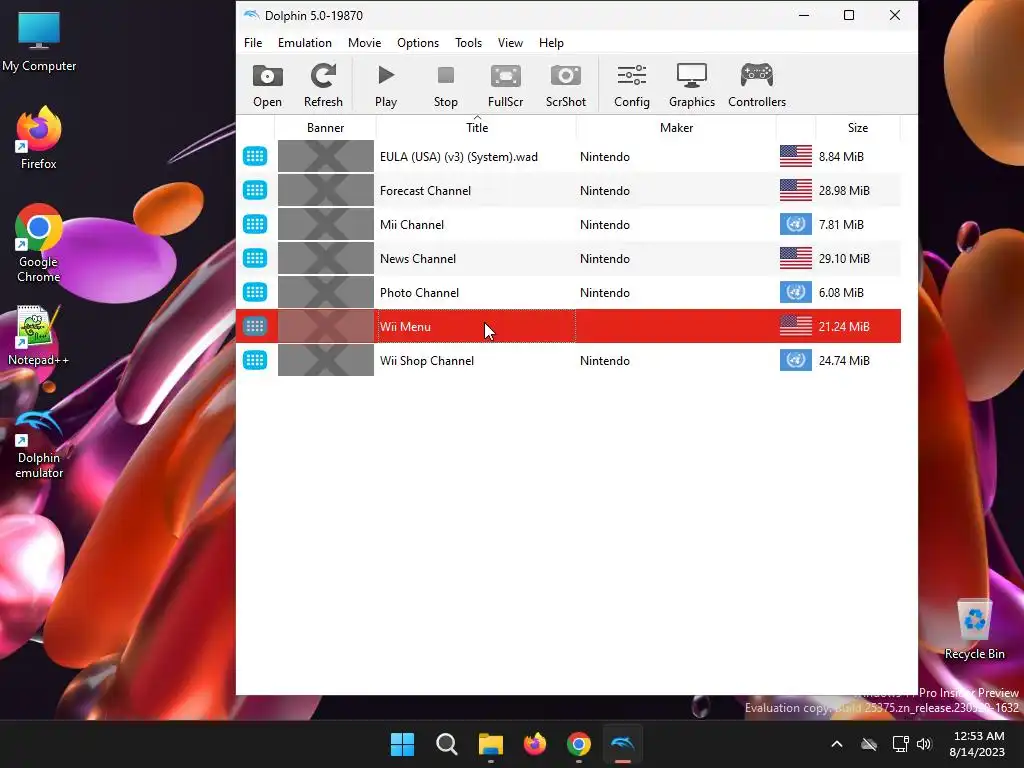This screenshot has height=768, width=1024.
Task: Open the Tools menu
Action: tap(468, 42)
